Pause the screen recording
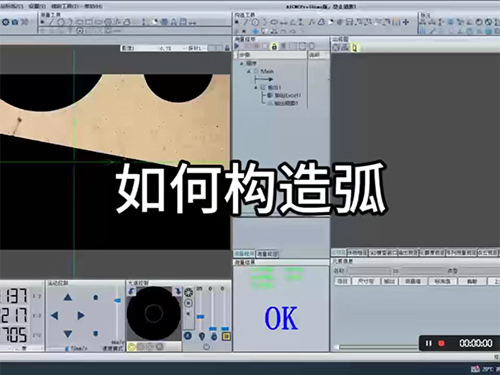500x375 pixels. click(429, 343)
